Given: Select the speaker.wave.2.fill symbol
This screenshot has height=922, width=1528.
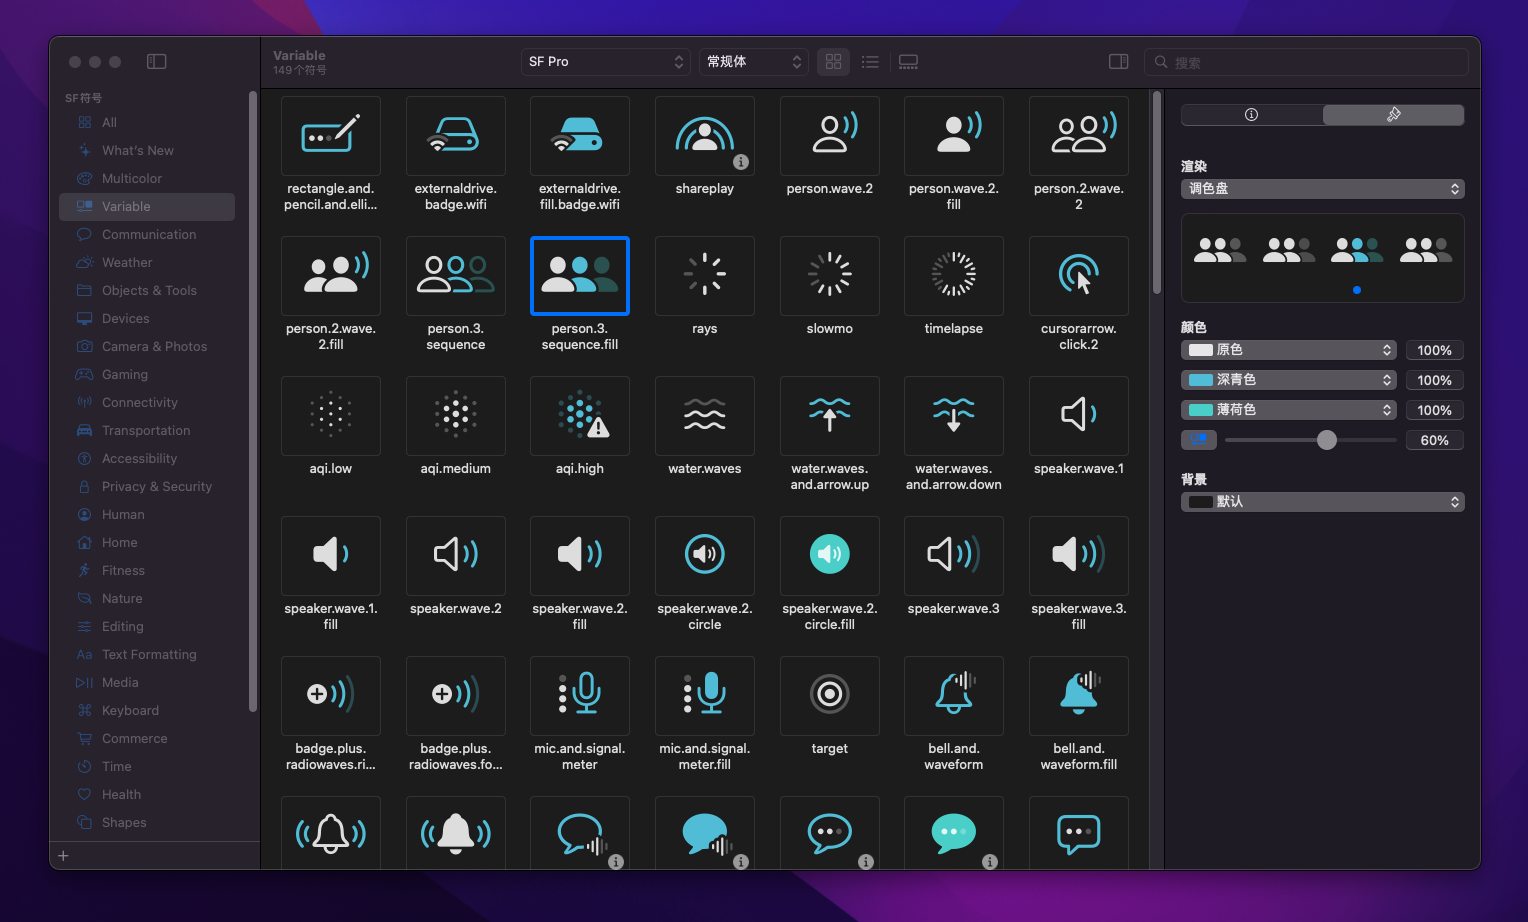Looking at the screenshot, I should click(x=580, y=556).
